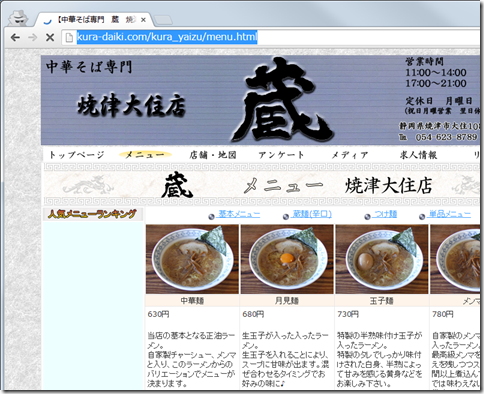
Task: Open the highlighted メニュー navigation item
Action: [145, 155]
